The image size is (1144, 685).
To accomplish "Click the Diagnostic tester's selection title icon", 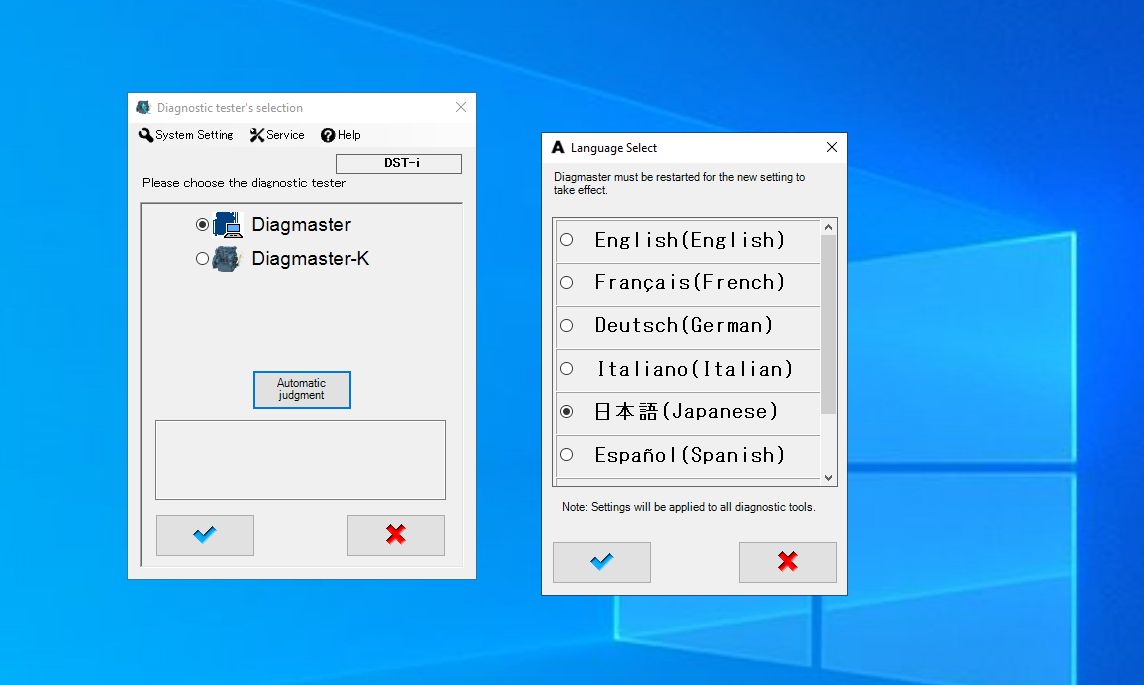I will pos(143,107).
